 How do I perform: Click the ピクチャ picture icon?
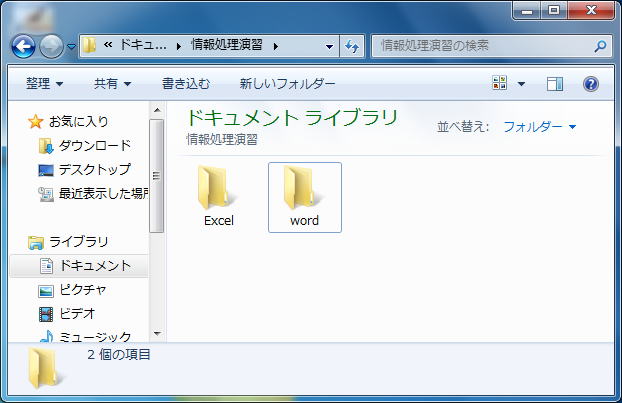point(46,291)
